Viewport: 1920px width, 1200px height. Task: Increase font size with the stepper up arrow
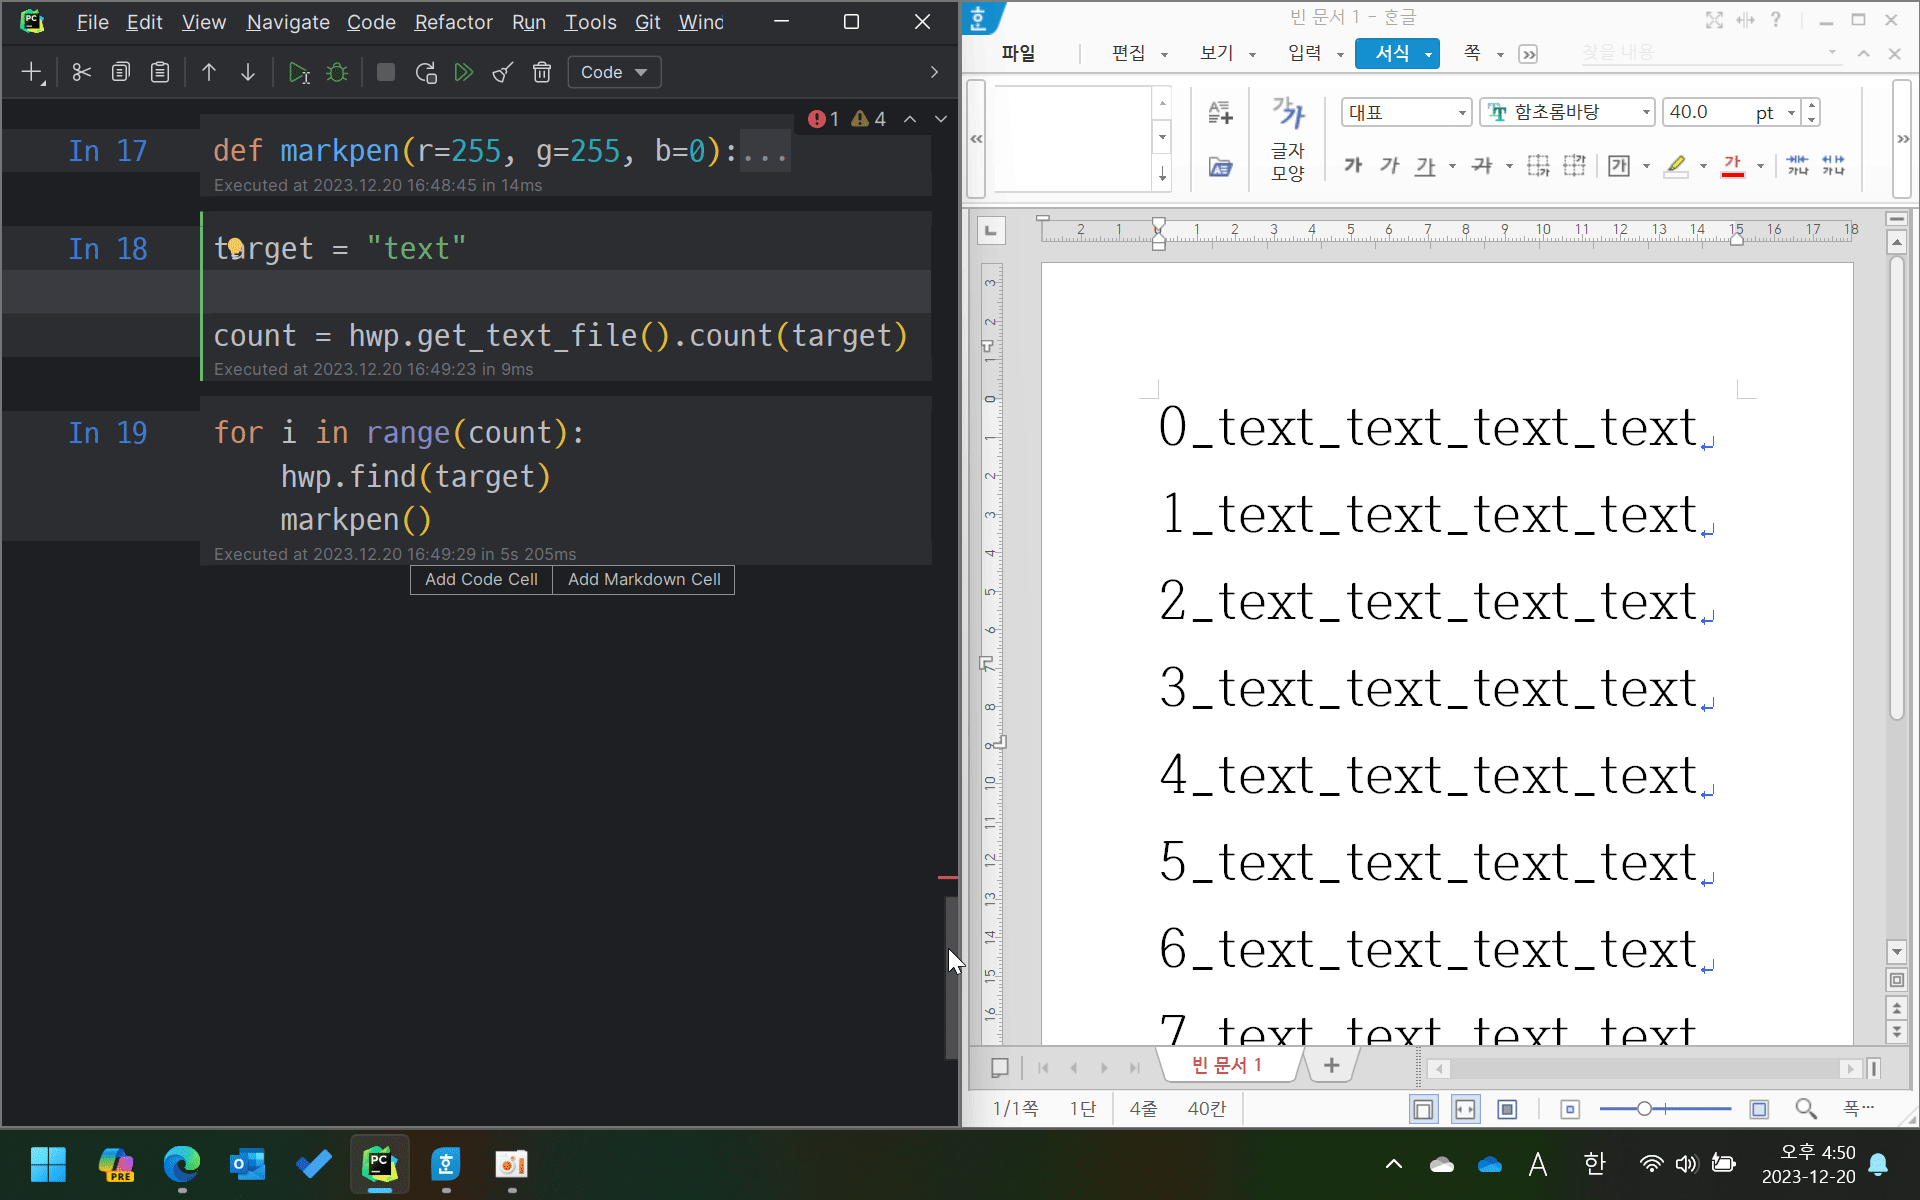1811,105
